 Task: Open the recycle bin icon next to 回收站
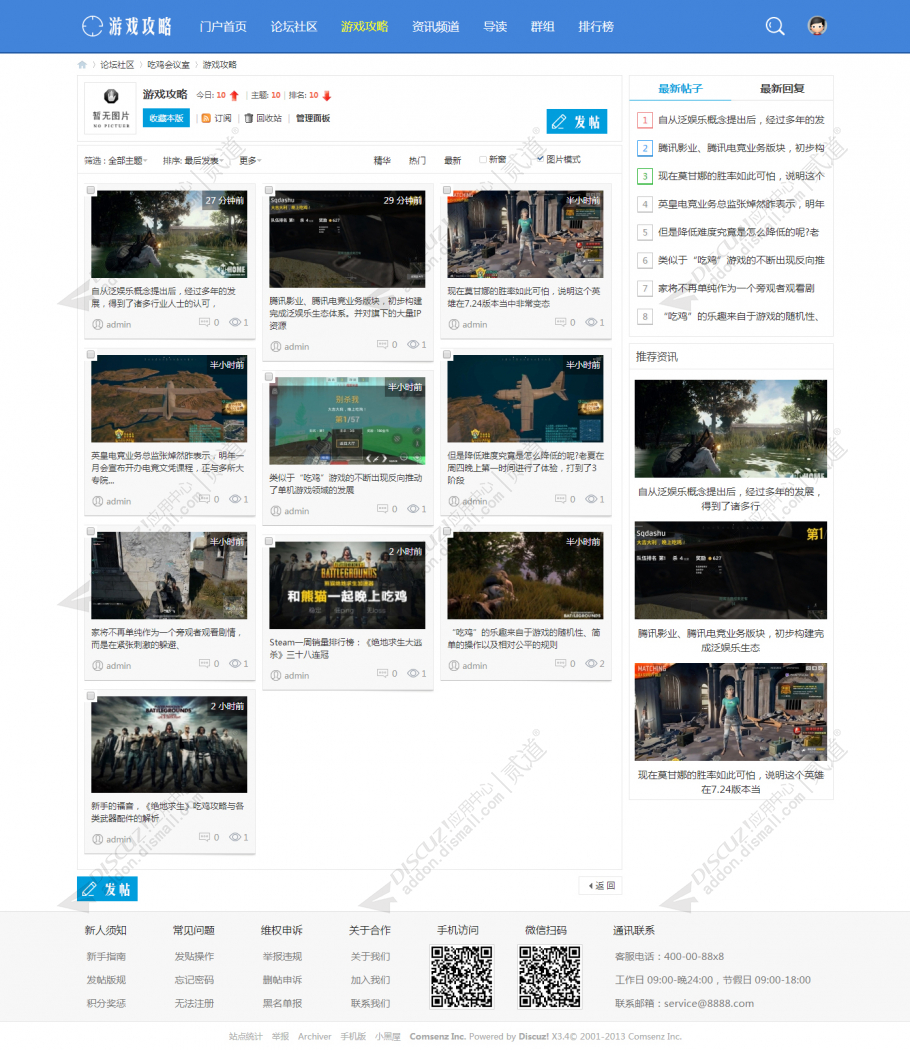248,119
